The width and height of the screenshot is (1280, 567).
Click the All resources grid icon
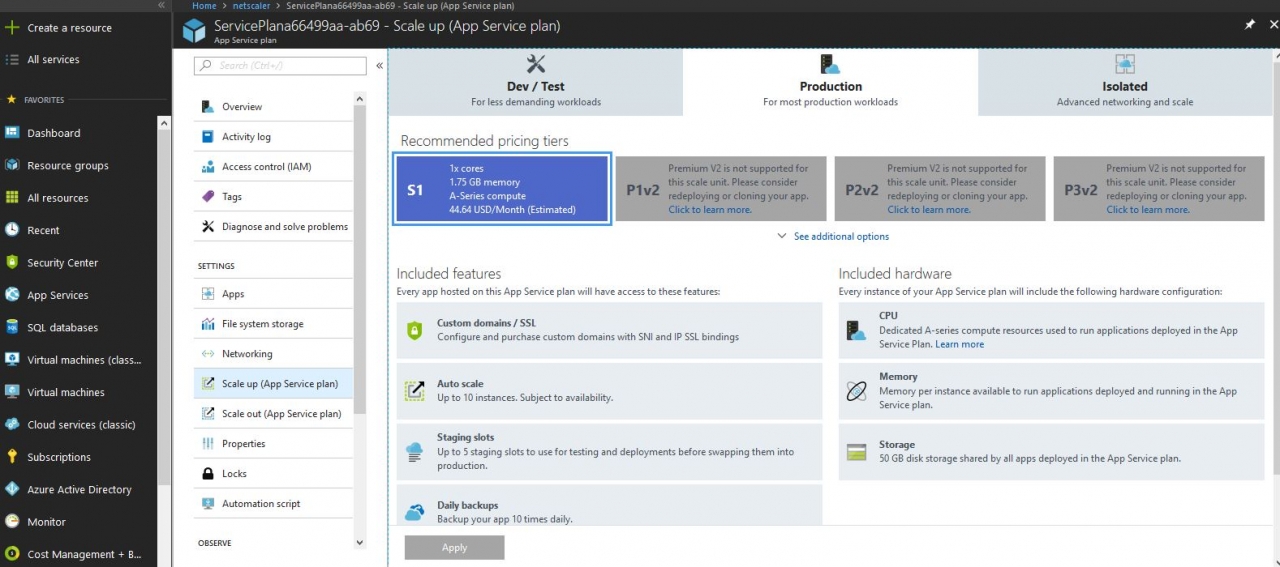pyautogui.click(x=12, y=198)
